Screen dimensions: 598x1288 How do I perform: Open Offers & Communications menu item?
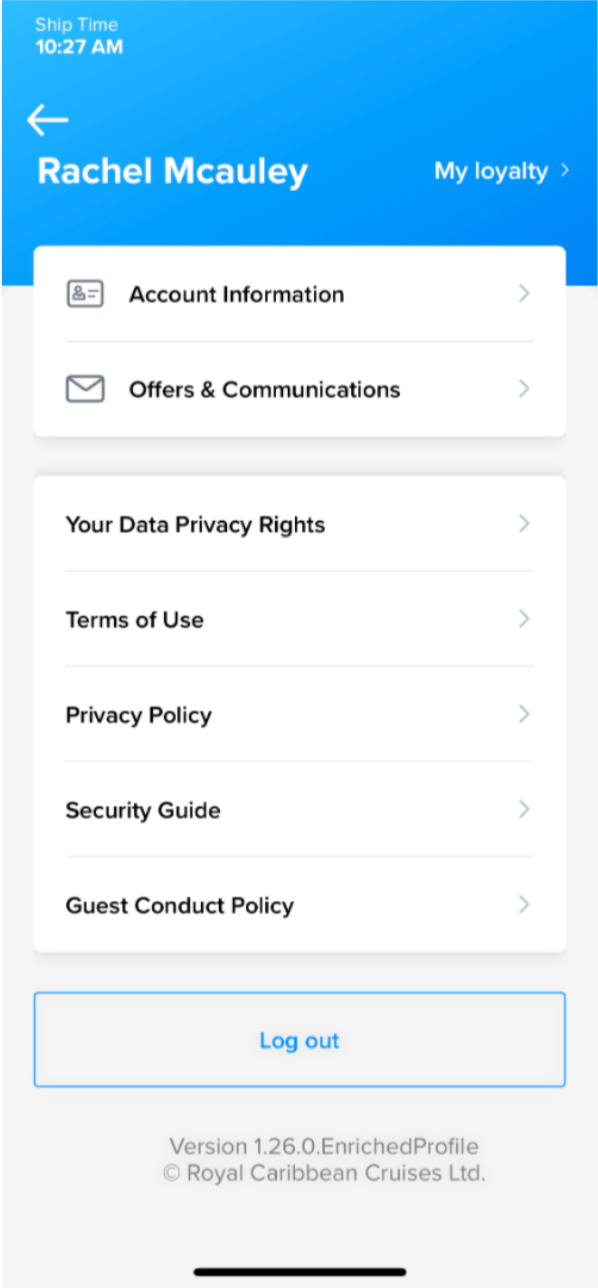[299, 389]
